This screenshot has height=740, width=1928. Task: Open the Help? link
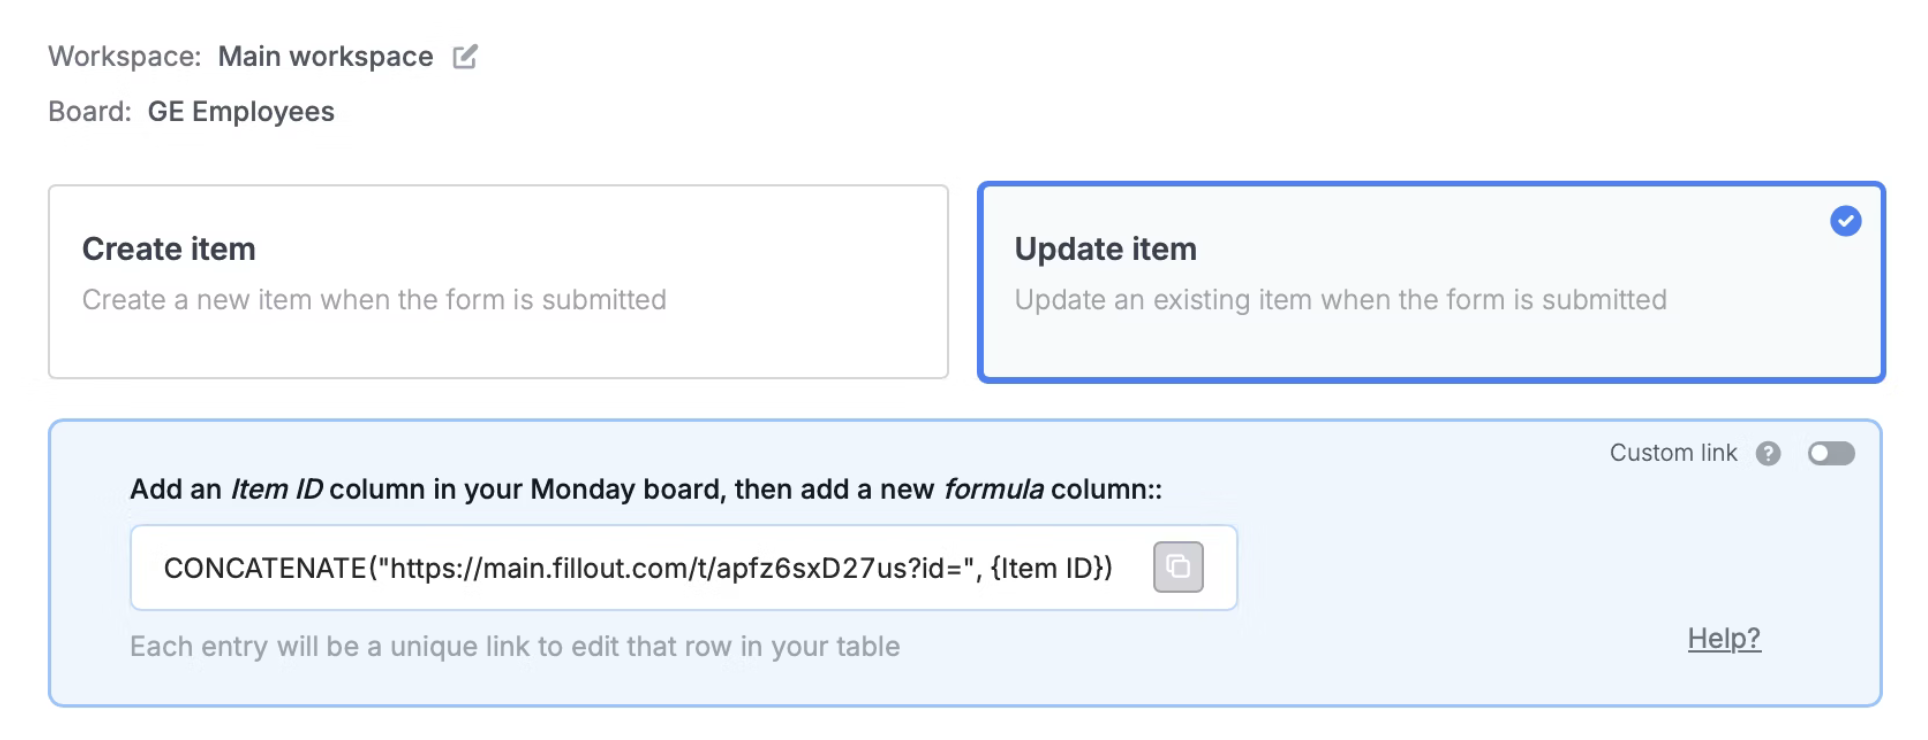coord(1723,639)
